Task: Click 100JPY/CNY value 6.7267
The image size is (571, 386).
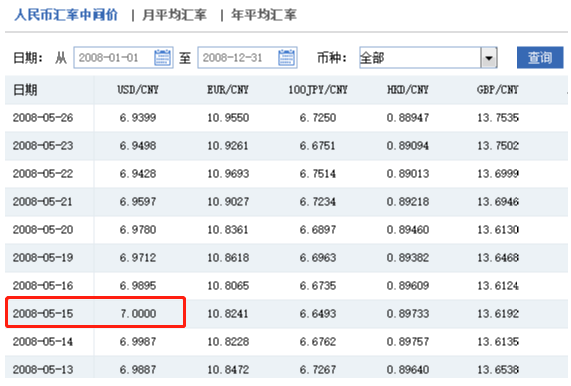Action: click(318, 370)
